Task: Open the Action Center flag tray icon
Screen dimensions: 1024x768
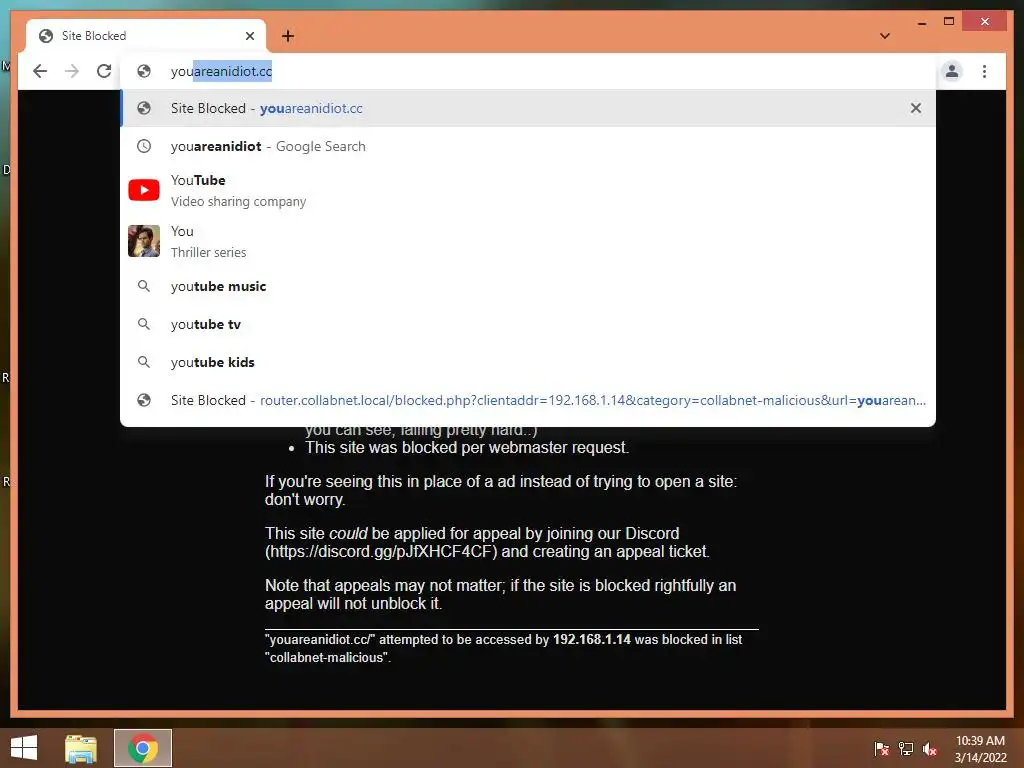Action: click(x=882, y=748)
